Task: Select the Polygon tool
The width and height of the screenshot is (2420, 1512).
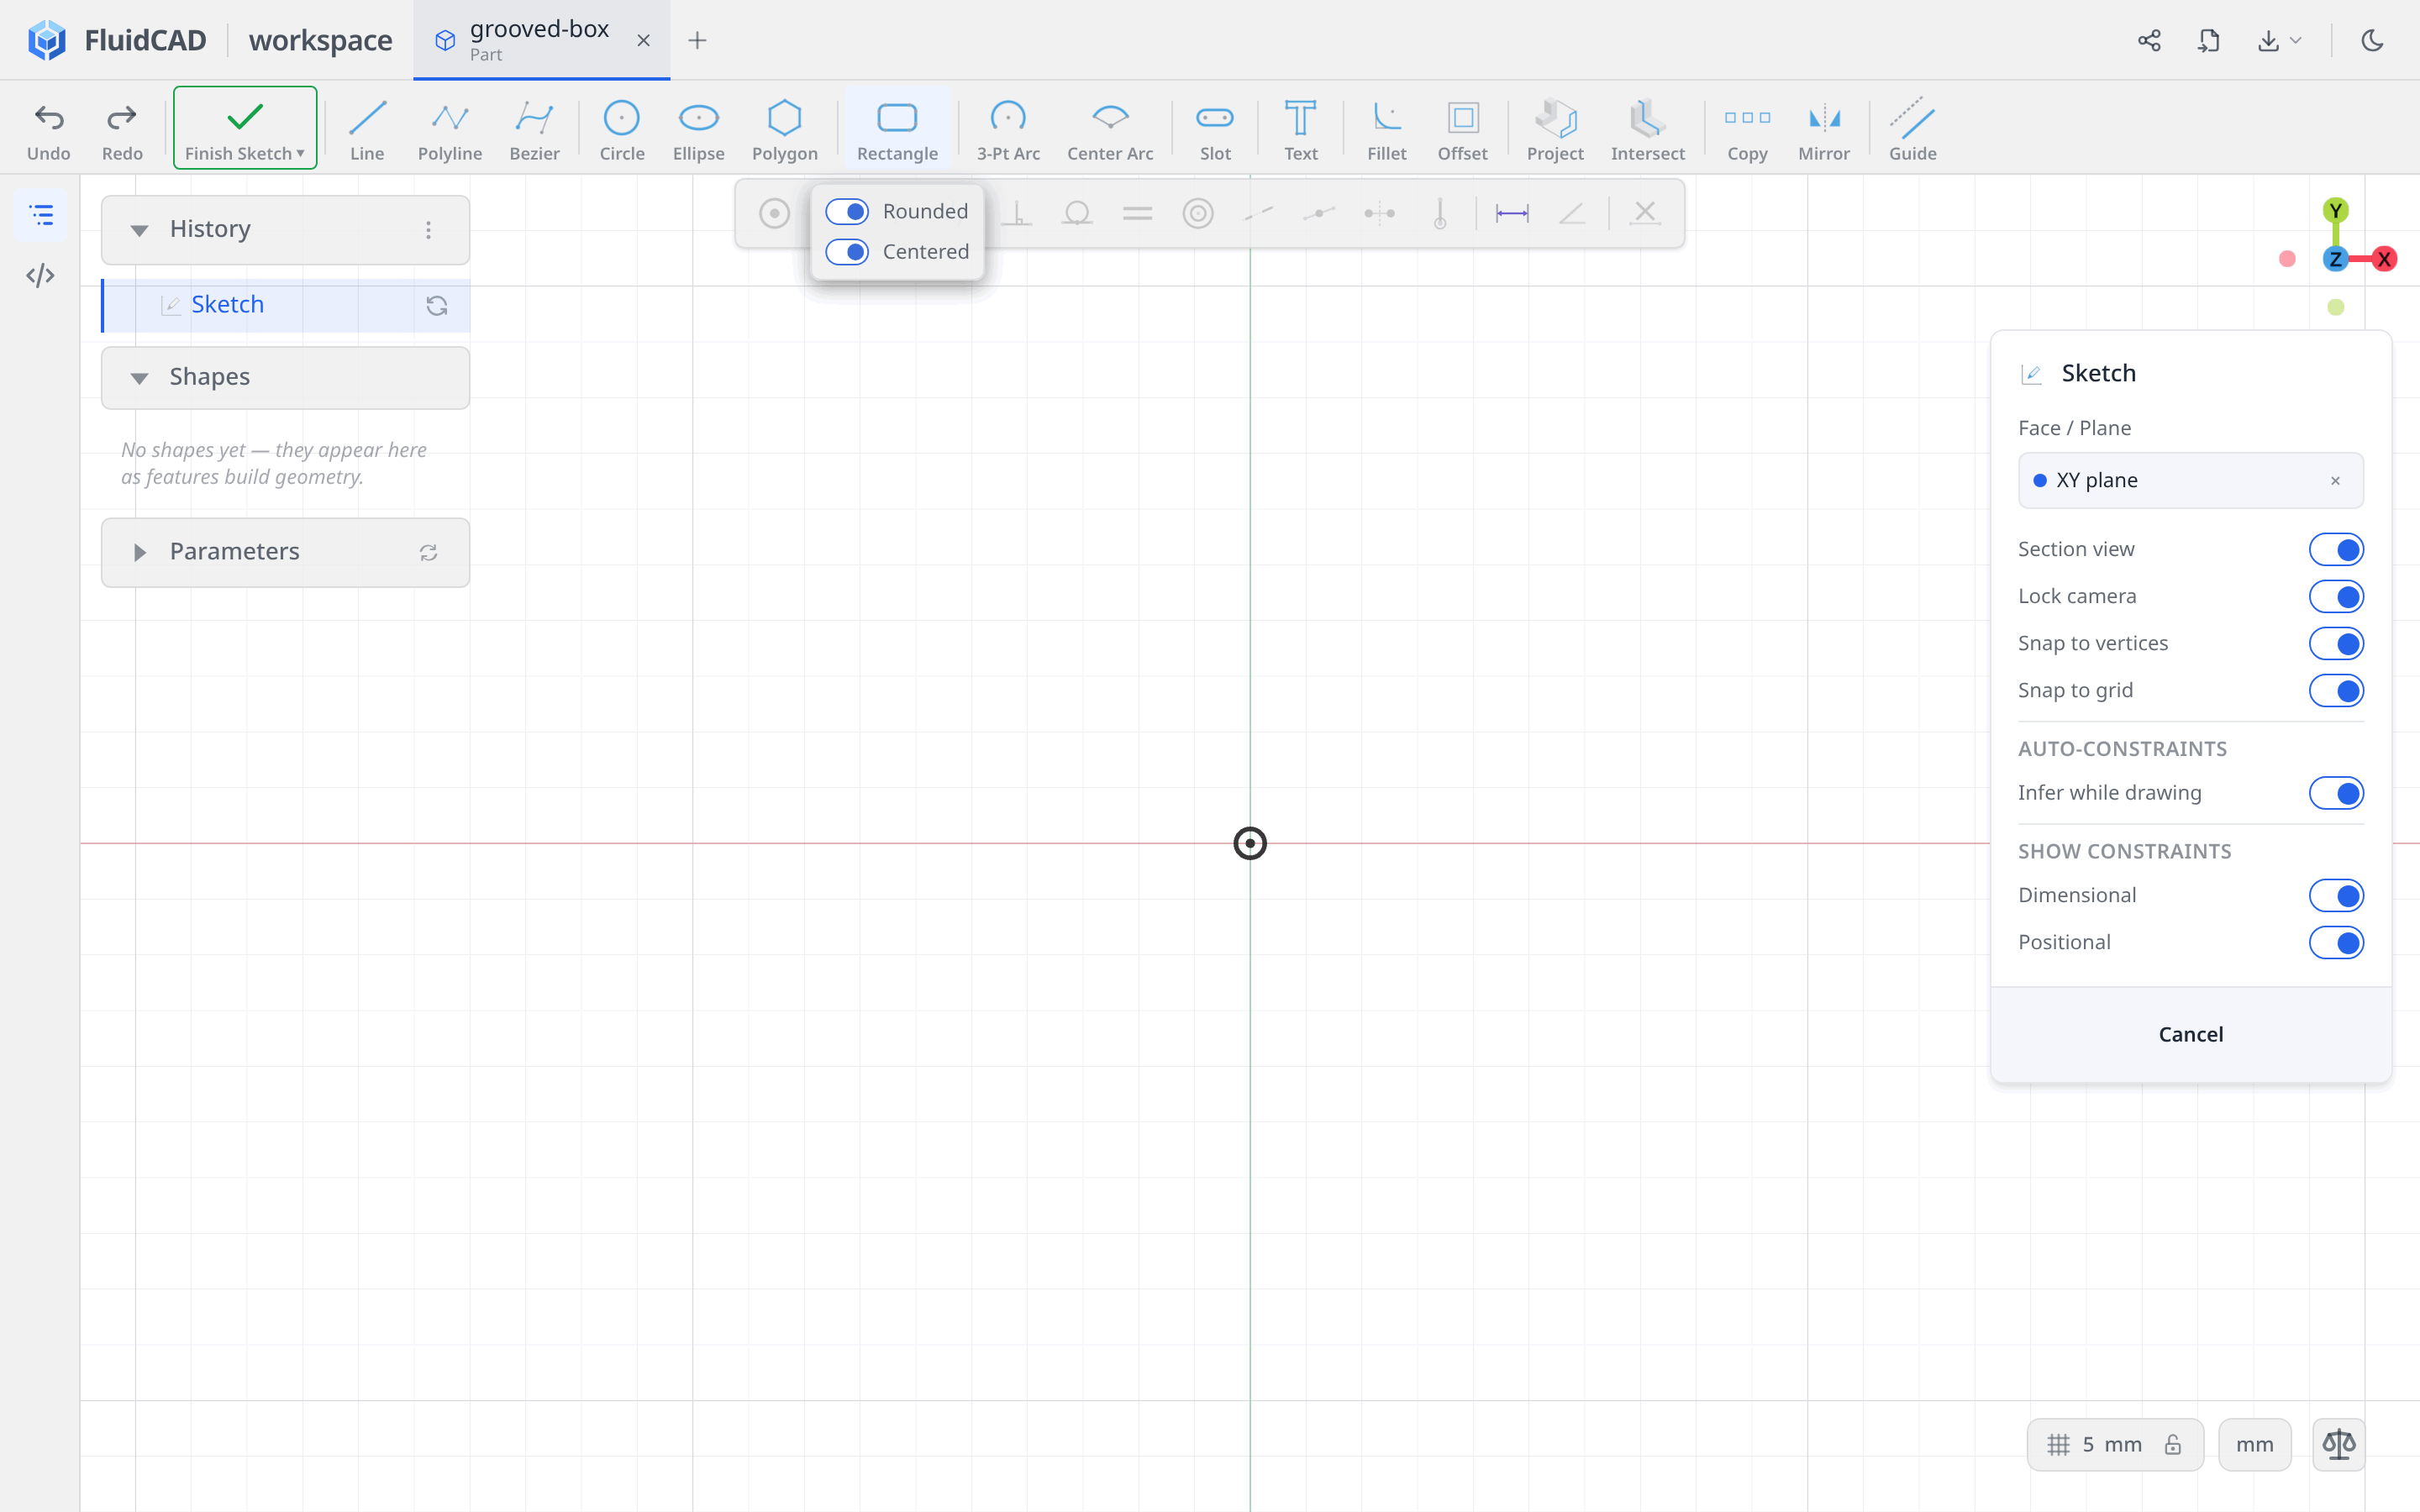Action: tap(784, 129)
